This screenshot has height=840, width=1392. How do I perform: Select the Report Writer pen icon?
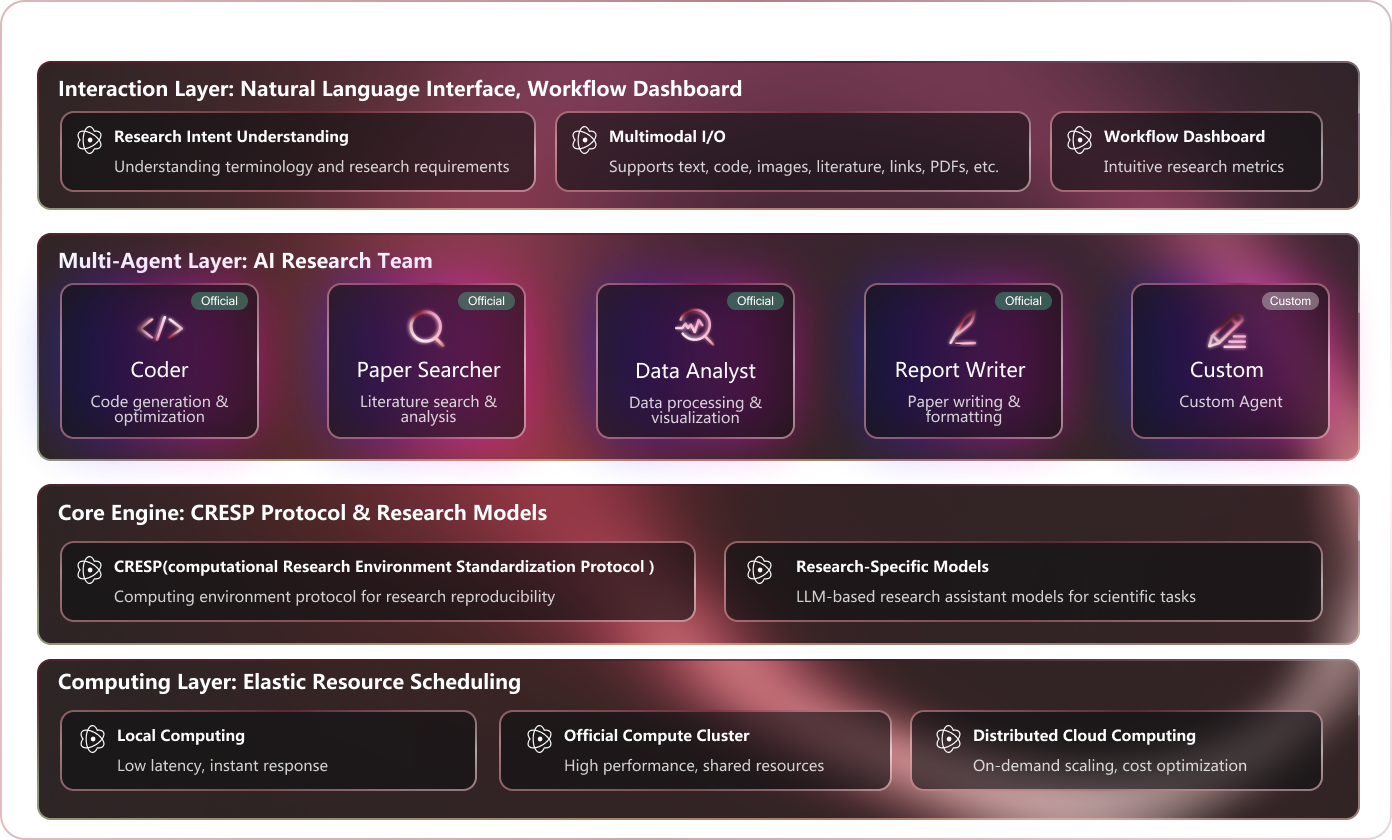pyautogui.click(x=961, y=327)
